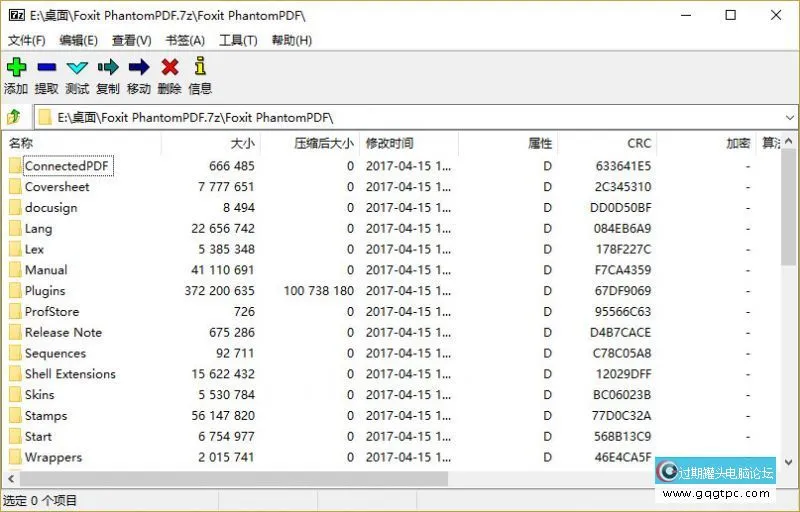The width and height of the screenshot is (800, 512).
Task: Click the ProfStore size 726
Action: pos(244,312)
